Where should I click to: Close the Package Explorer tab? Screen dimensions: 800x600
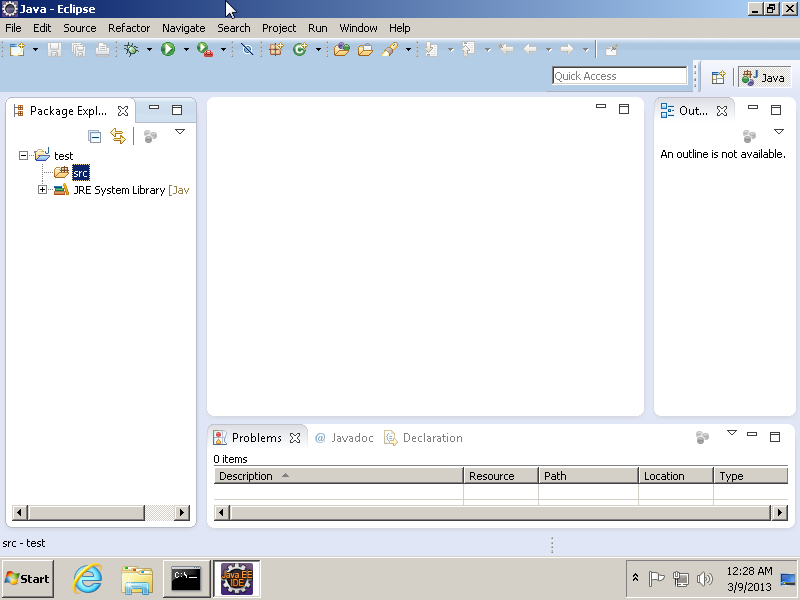123,111
